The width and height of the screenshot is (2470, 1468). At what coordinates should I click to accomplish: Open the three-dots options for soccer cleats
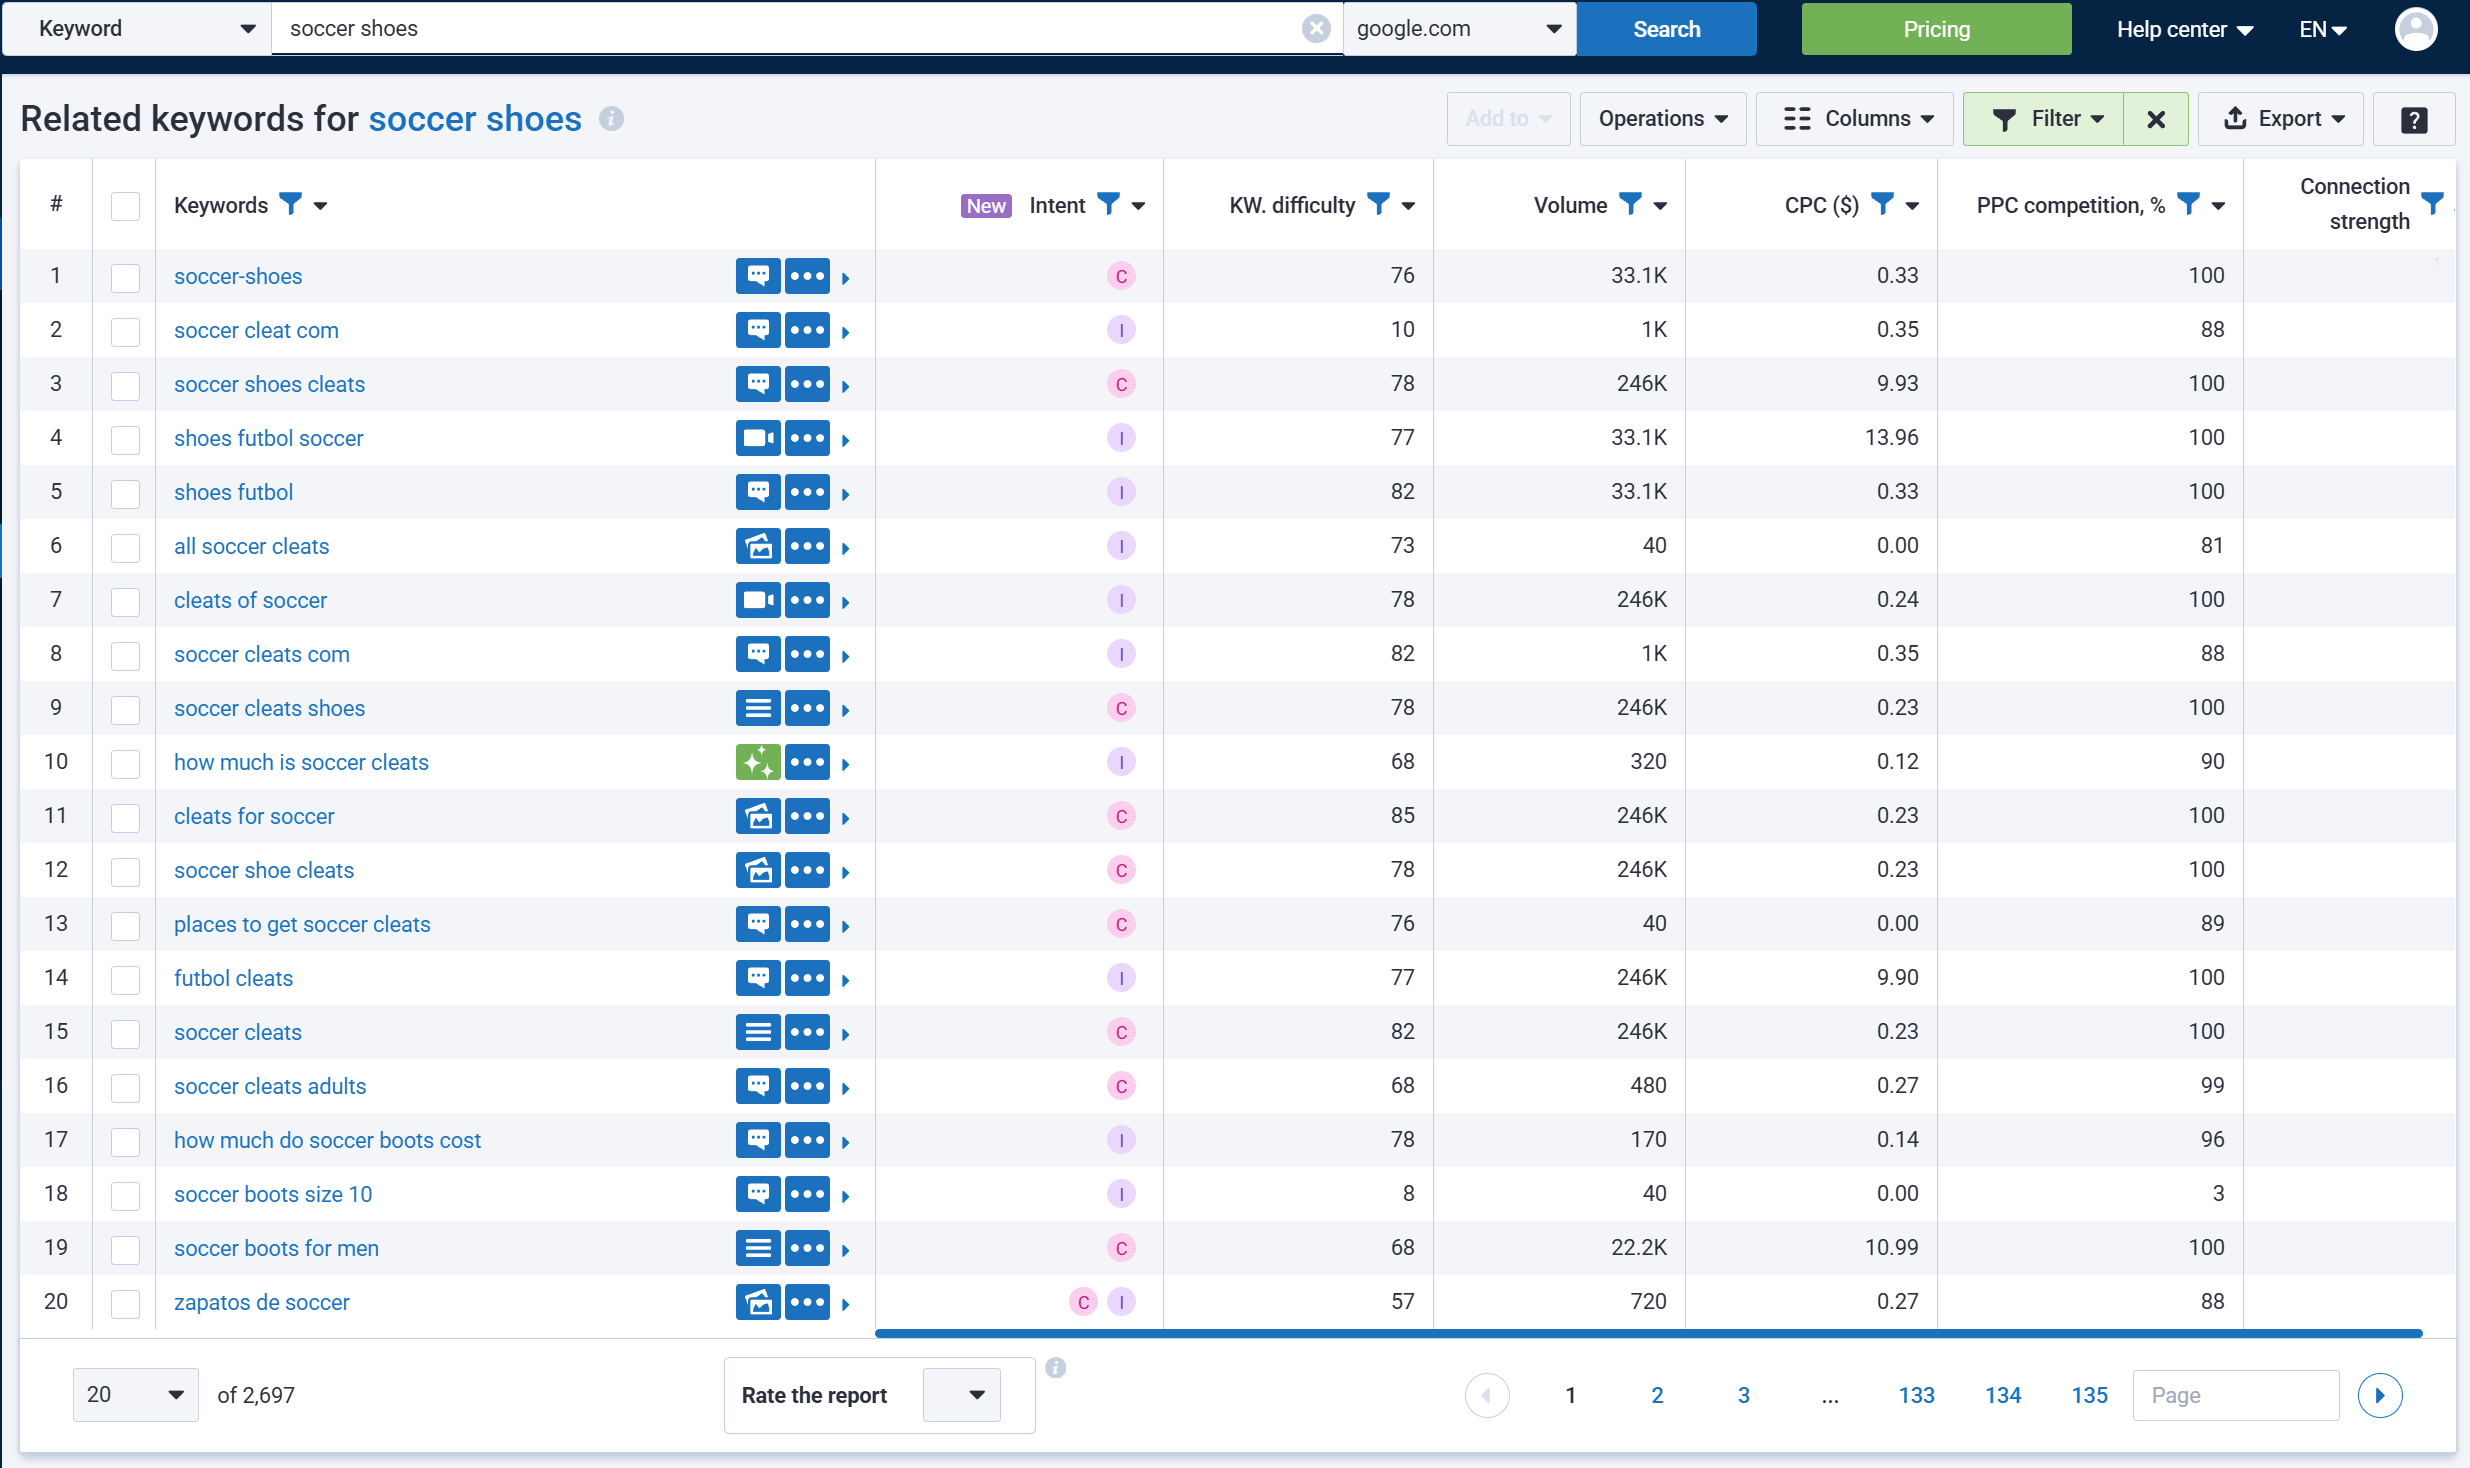tap(808, 1032)
